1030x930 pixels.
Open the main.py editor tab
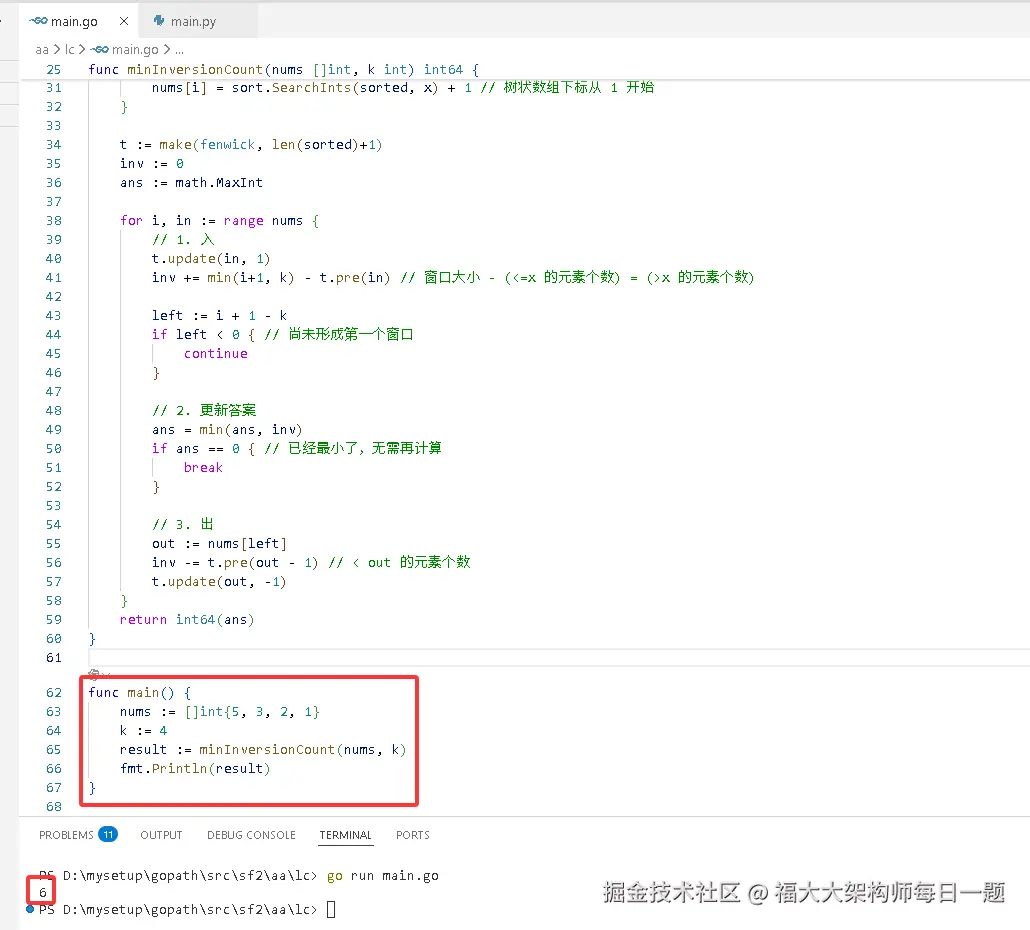pos(193,21)
